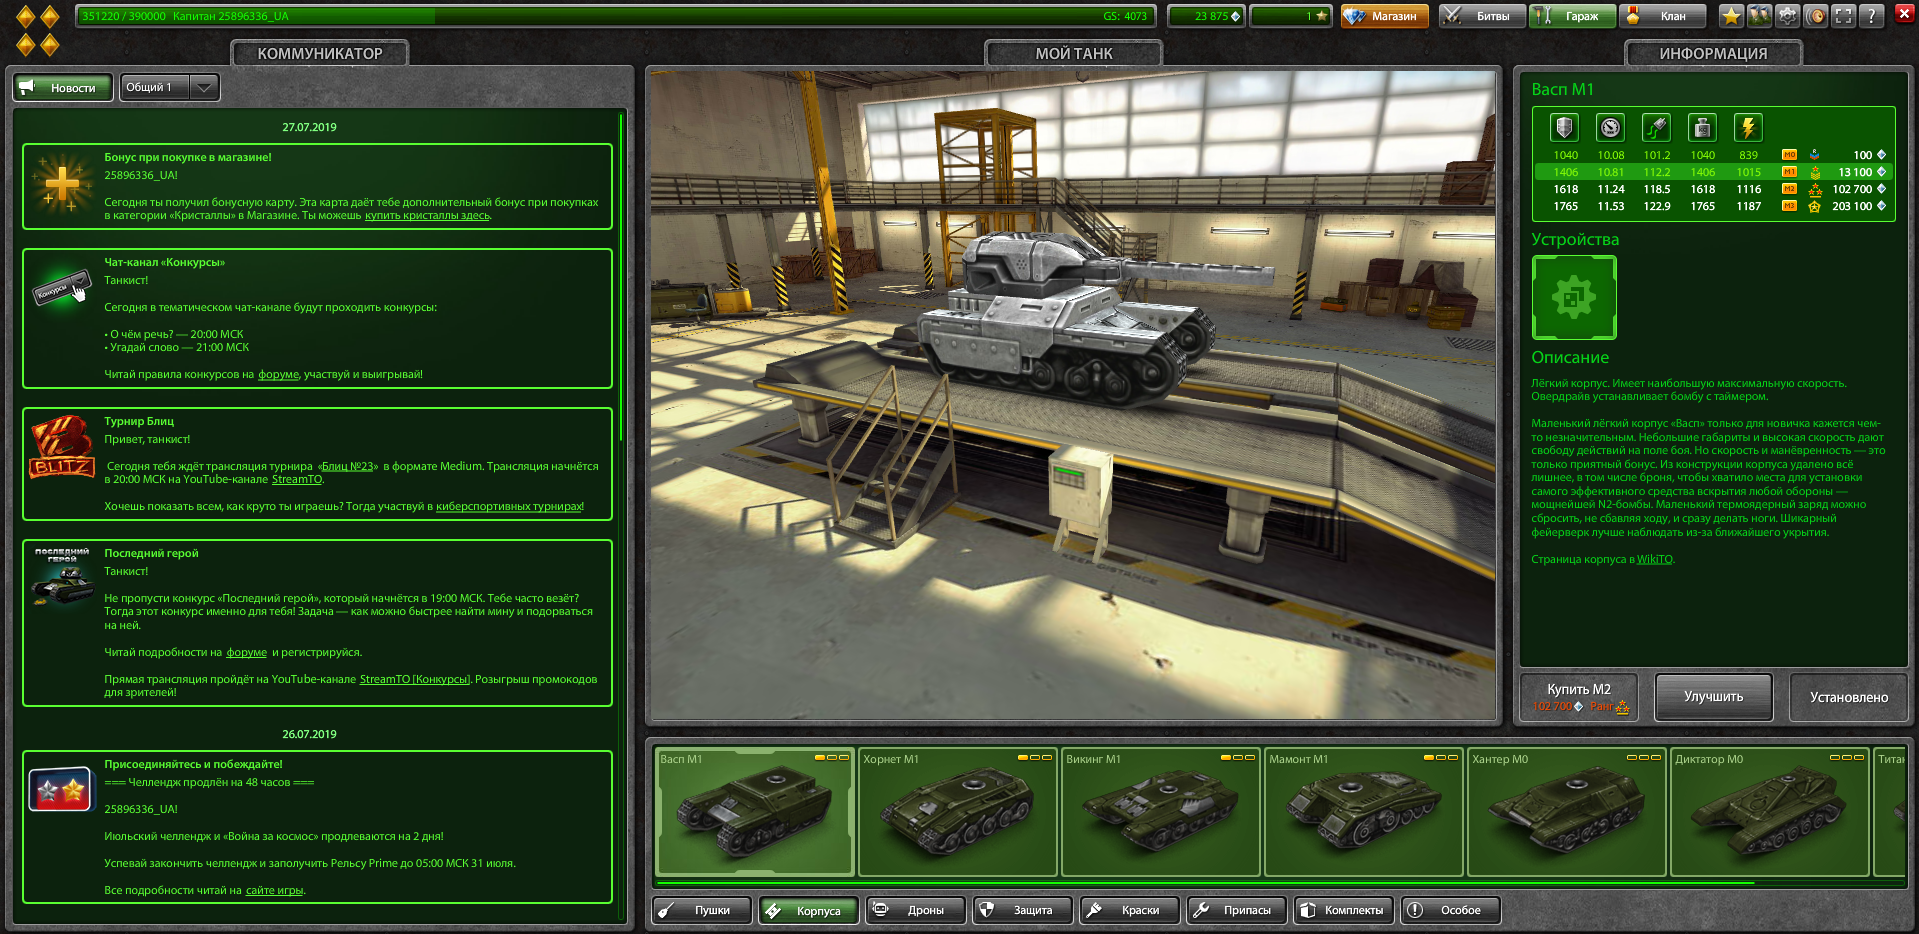Open the Клан clan section
The height and width of the screenshot is (934, 1919).
click(x=1662, y=16)
